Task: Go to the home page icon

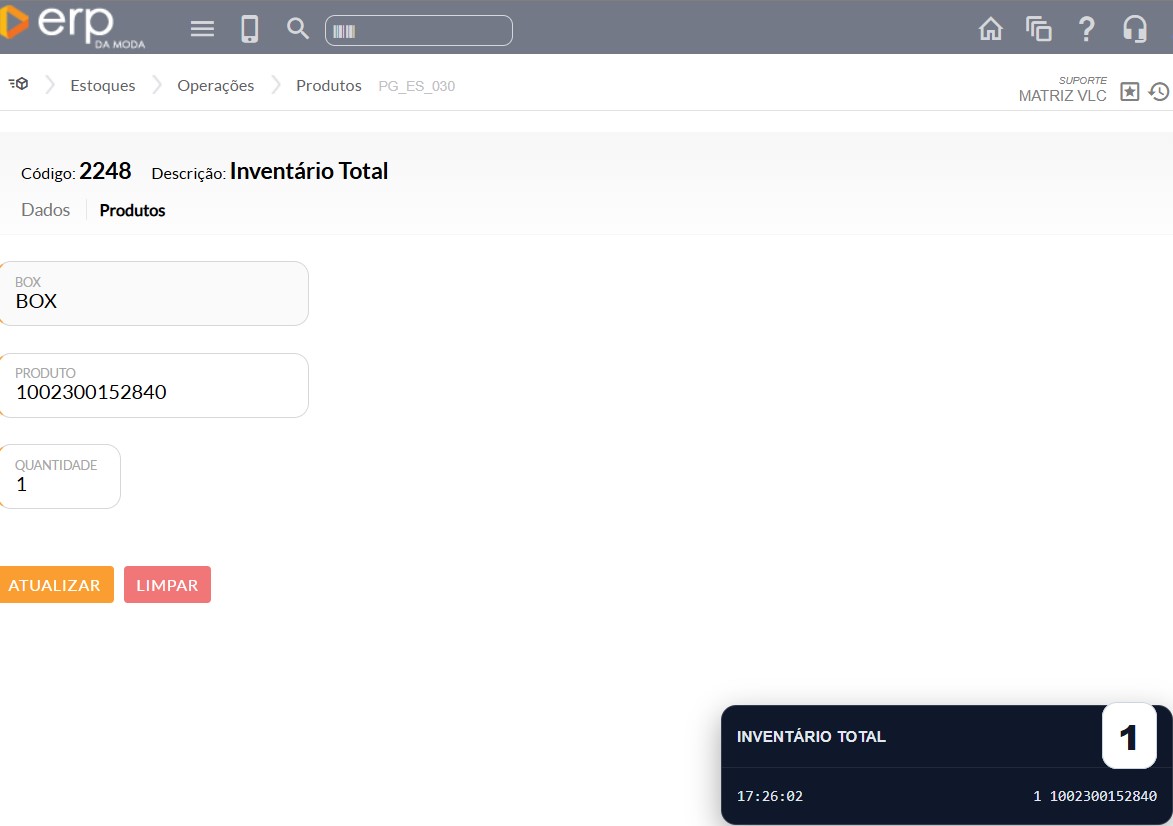Action: [x=990, y=29]
